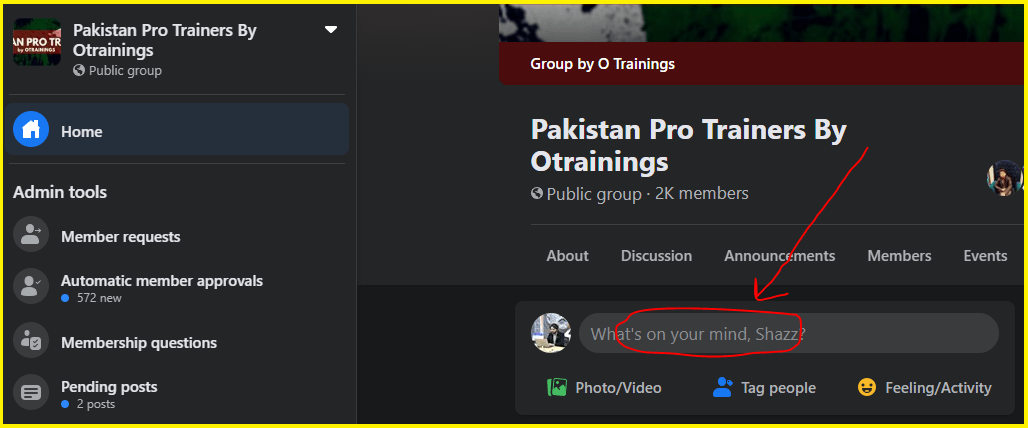Viewport: 1028px width, 428px height.
Task: Click the Membership questions icon
Action: 31,340
